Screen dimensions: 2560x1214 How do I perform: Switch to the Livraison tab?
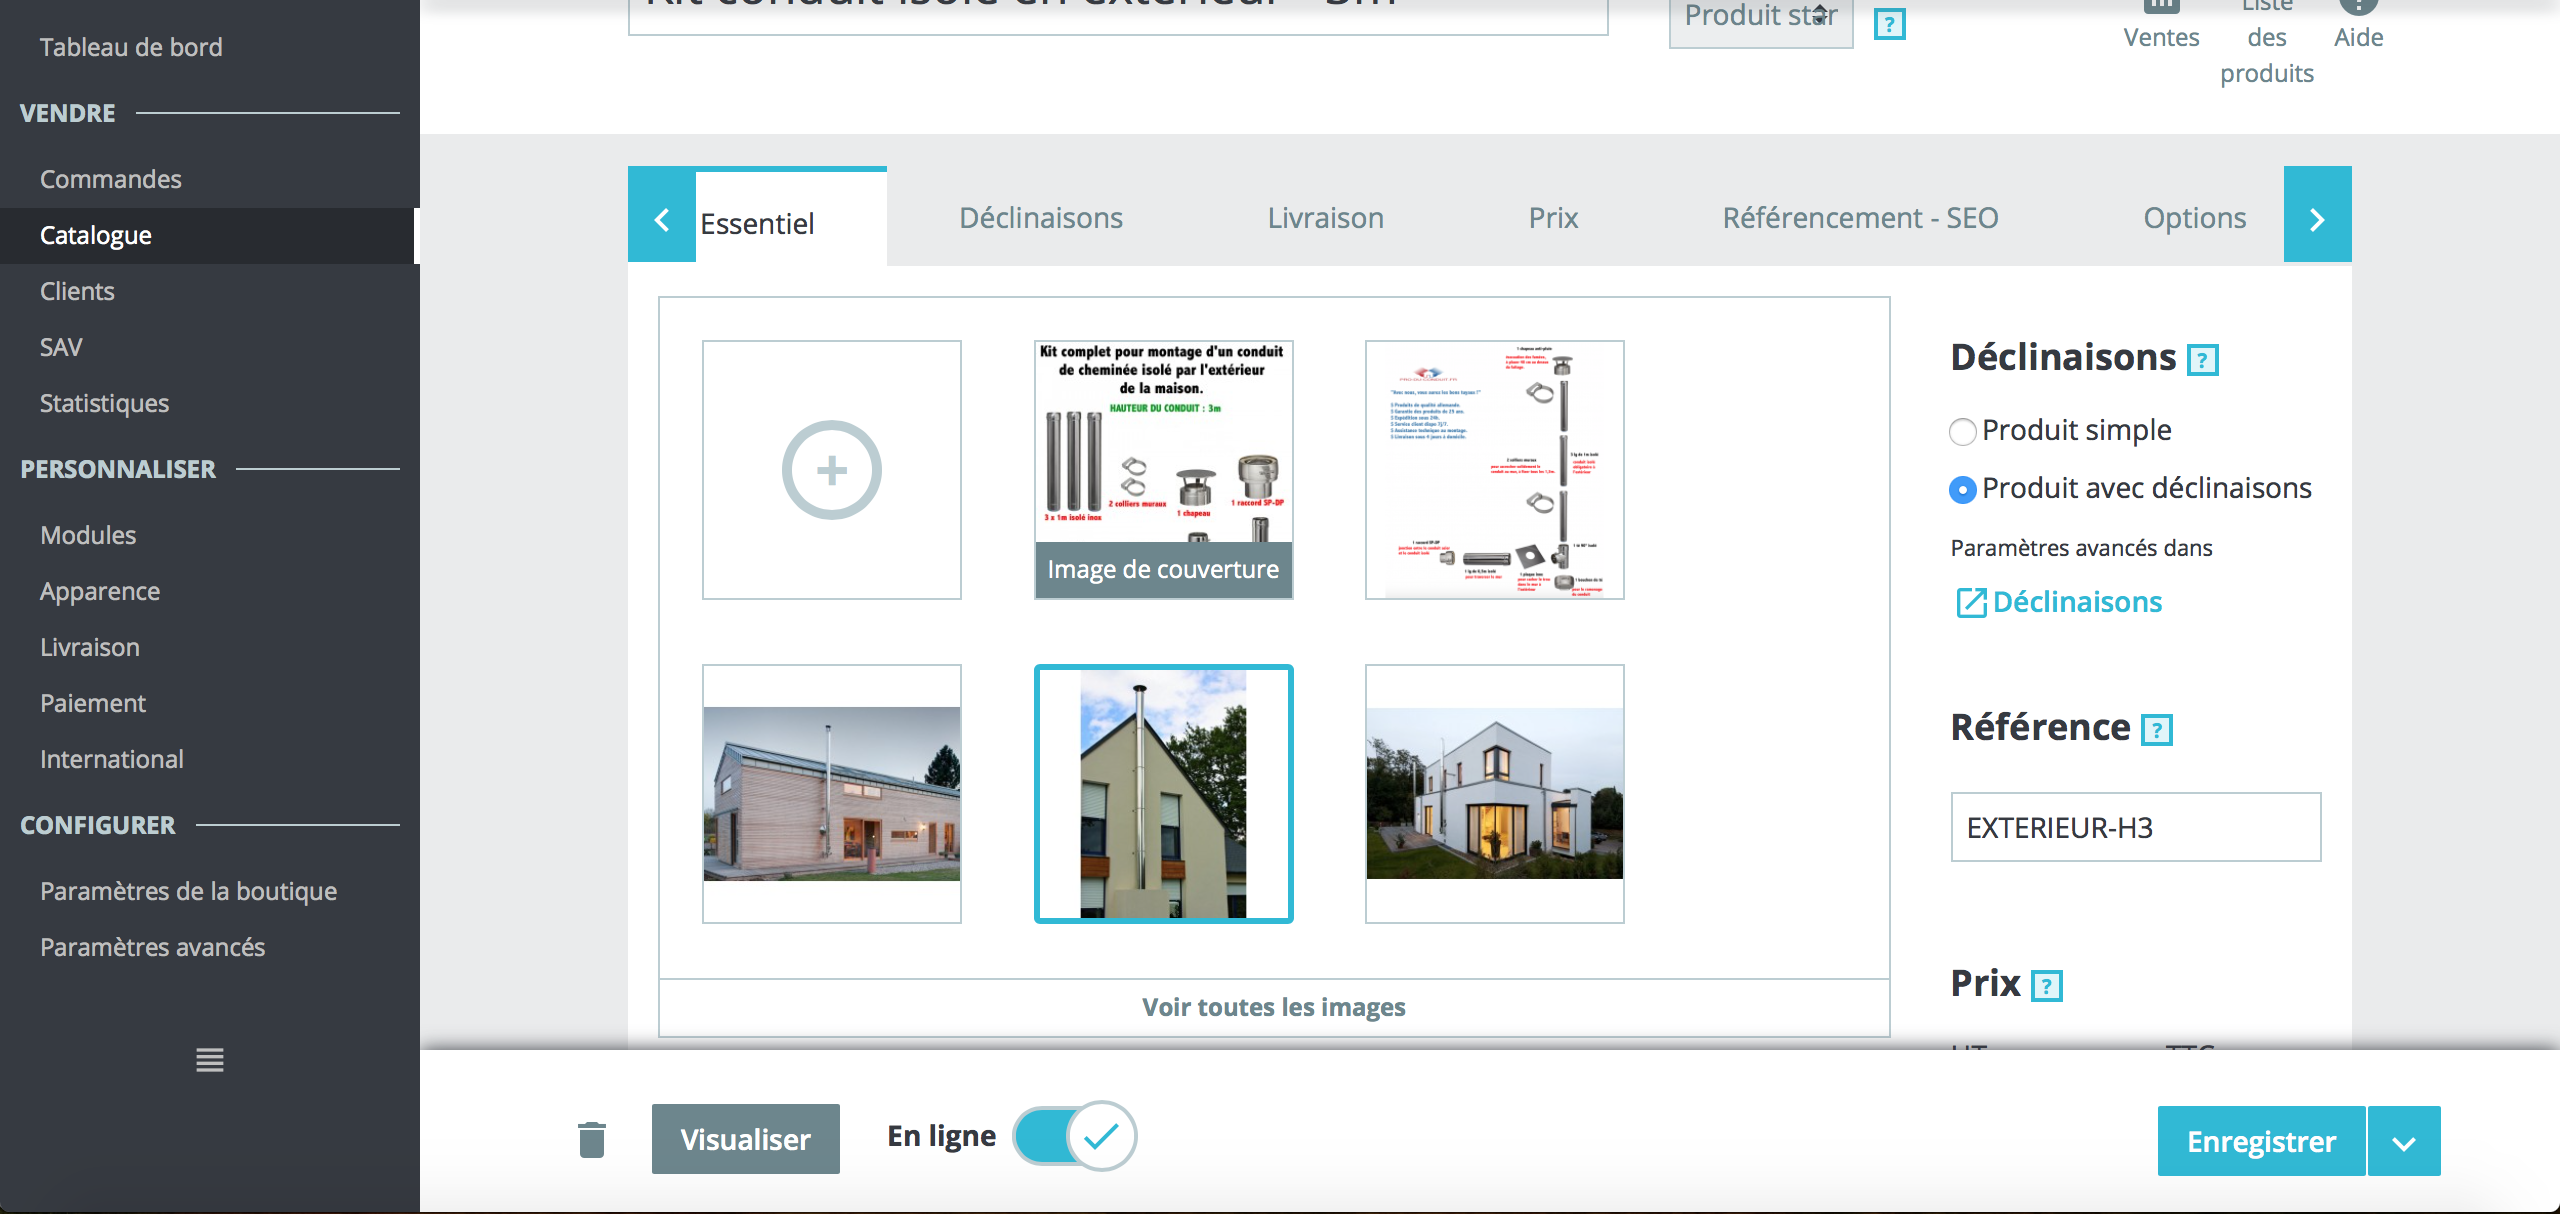pos(1326,218)
